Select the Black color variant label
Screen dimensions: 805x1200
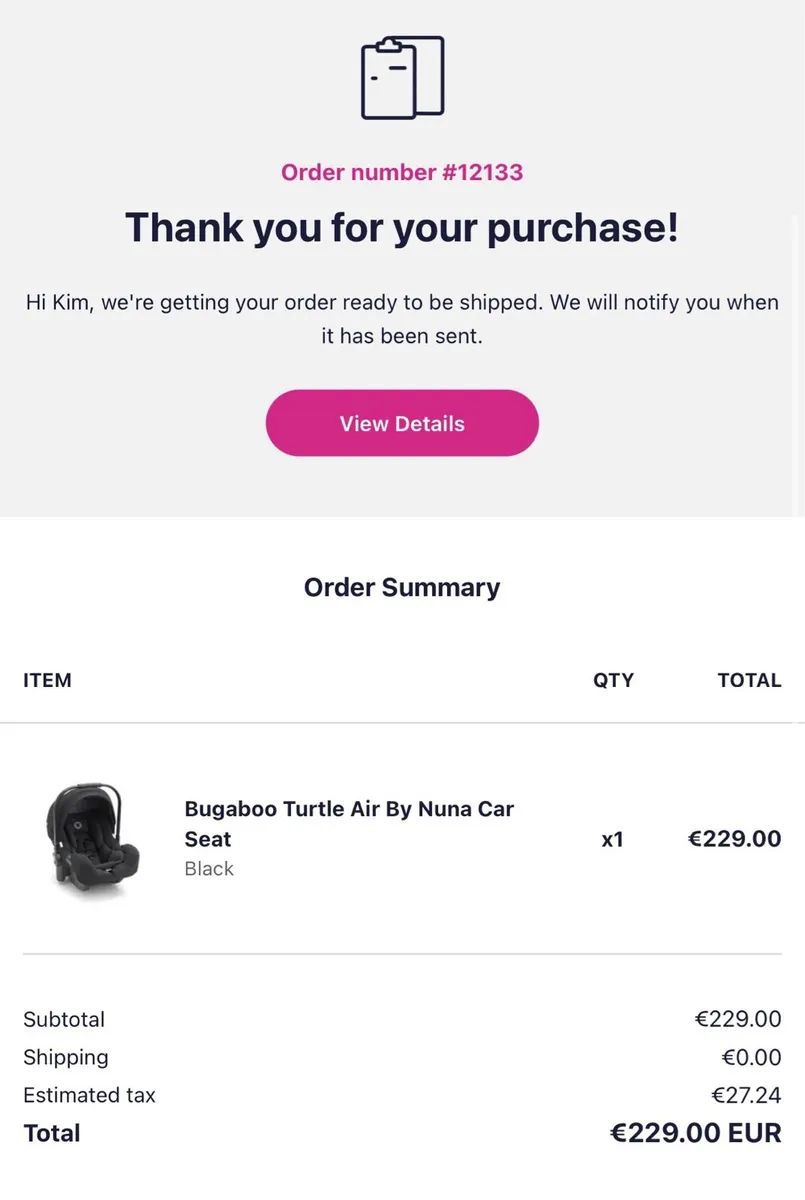[x=209, y=869]
